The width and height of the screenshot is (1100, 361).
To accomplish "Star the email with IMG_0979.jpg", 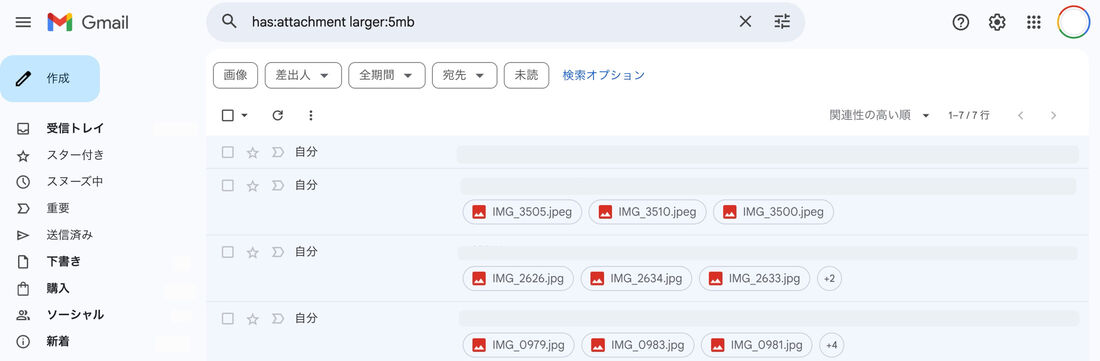I will coord(253,319).
